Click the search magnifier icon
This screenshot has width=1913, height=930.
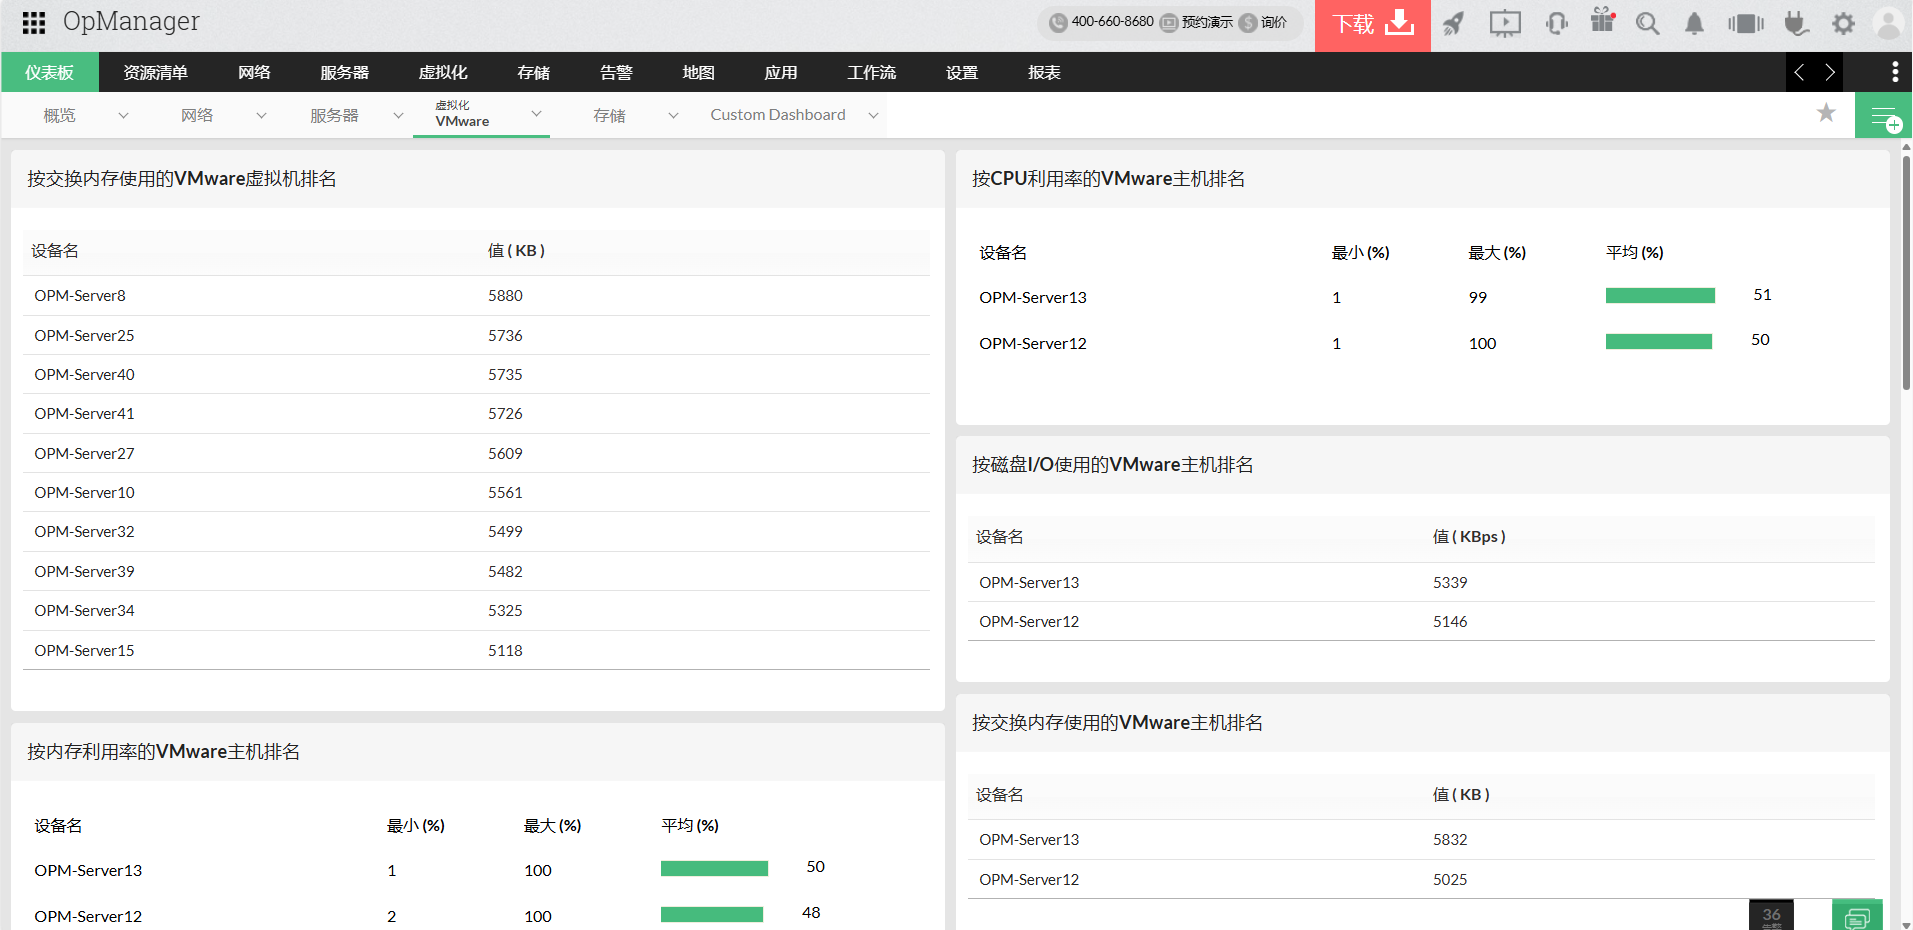[x=1648, y=23]
